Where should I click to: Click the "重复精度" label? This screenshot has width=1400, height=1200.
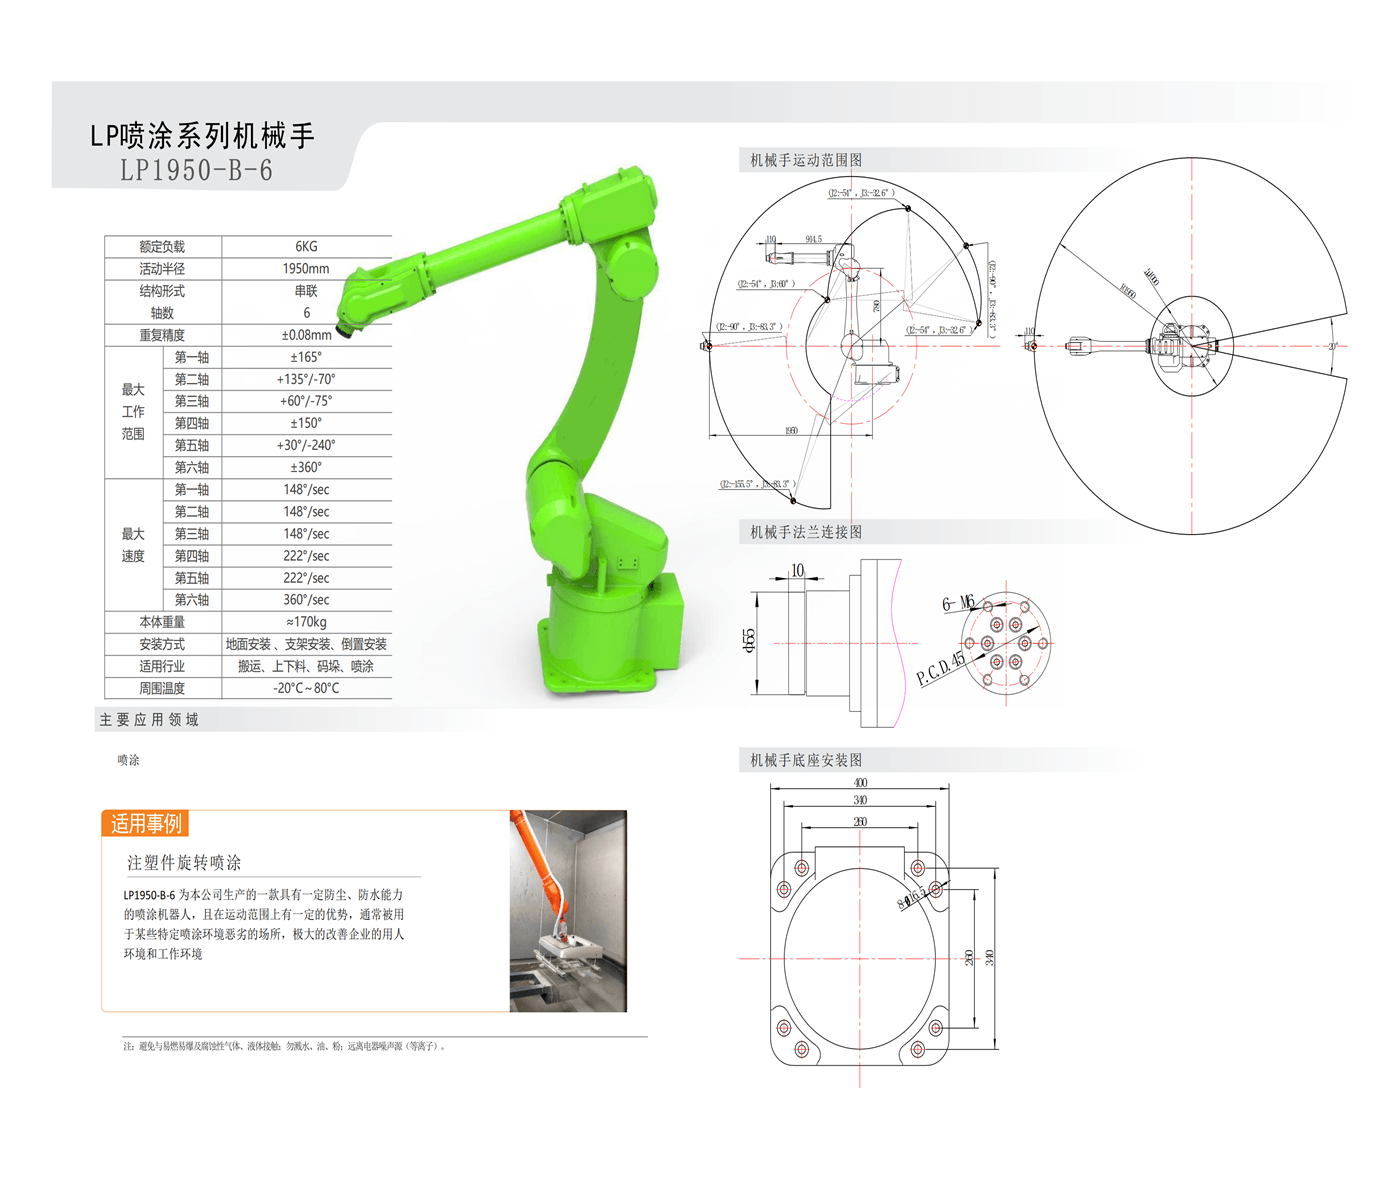(162, 335)
